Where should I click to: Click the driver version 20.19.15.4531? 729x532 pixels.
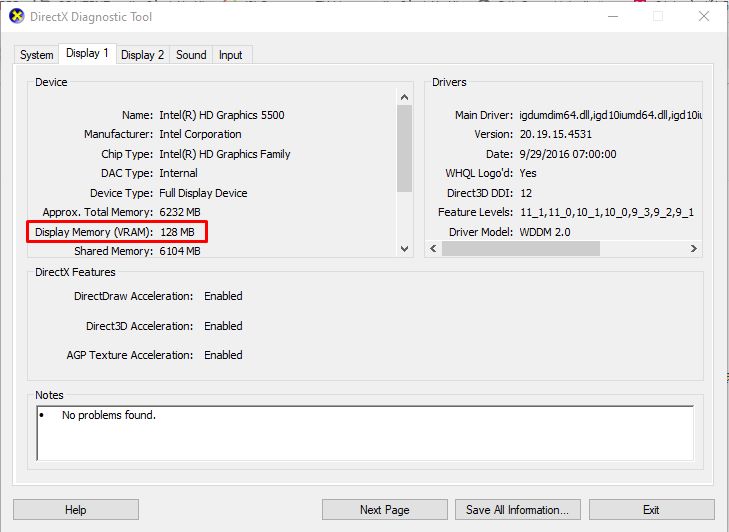556,134
